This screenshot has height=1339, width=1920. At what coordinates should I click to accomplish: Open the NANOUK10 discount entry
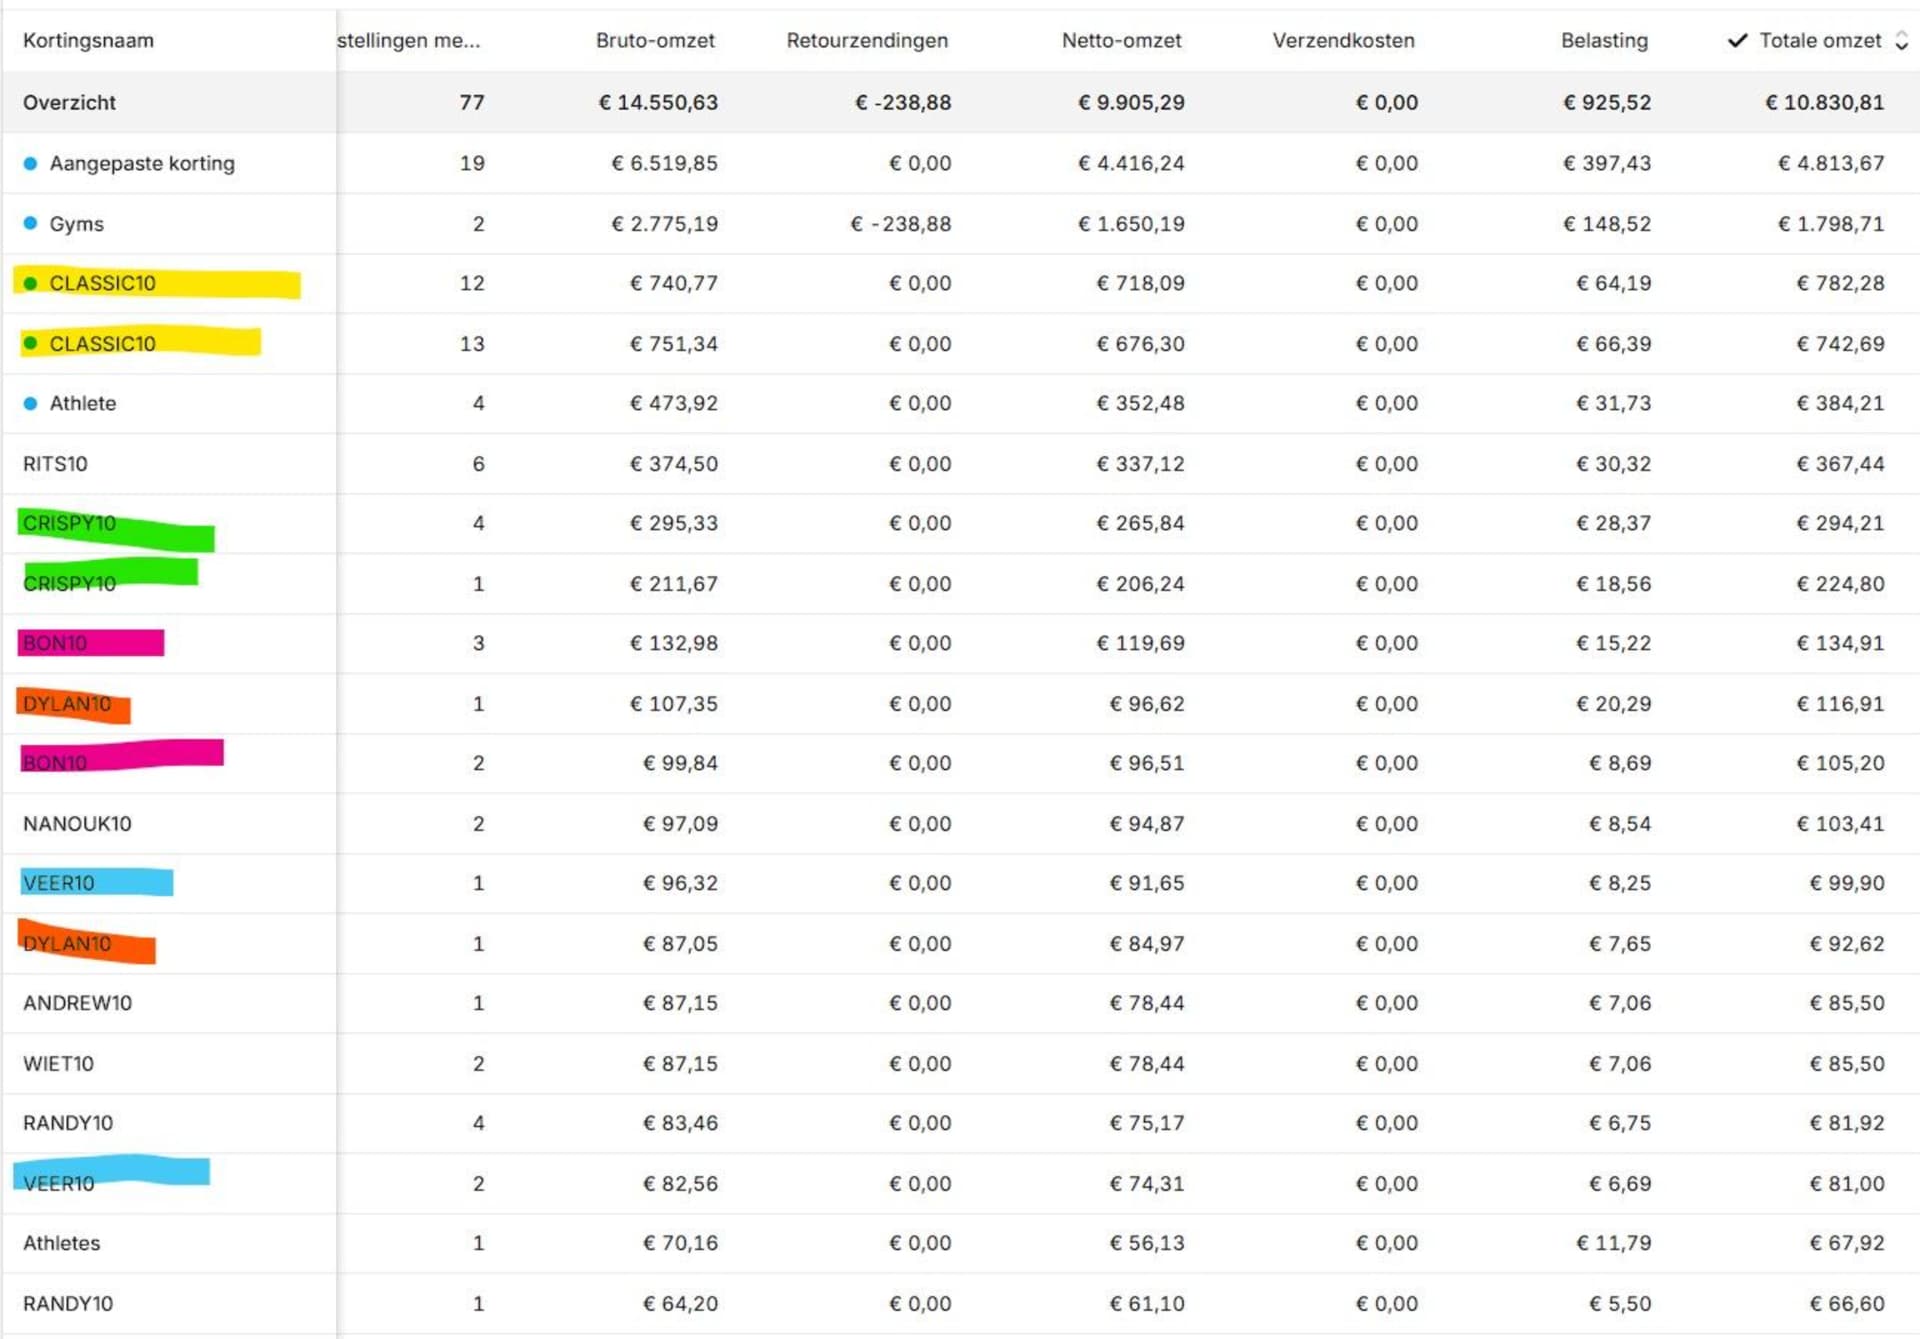pos(77,823)
